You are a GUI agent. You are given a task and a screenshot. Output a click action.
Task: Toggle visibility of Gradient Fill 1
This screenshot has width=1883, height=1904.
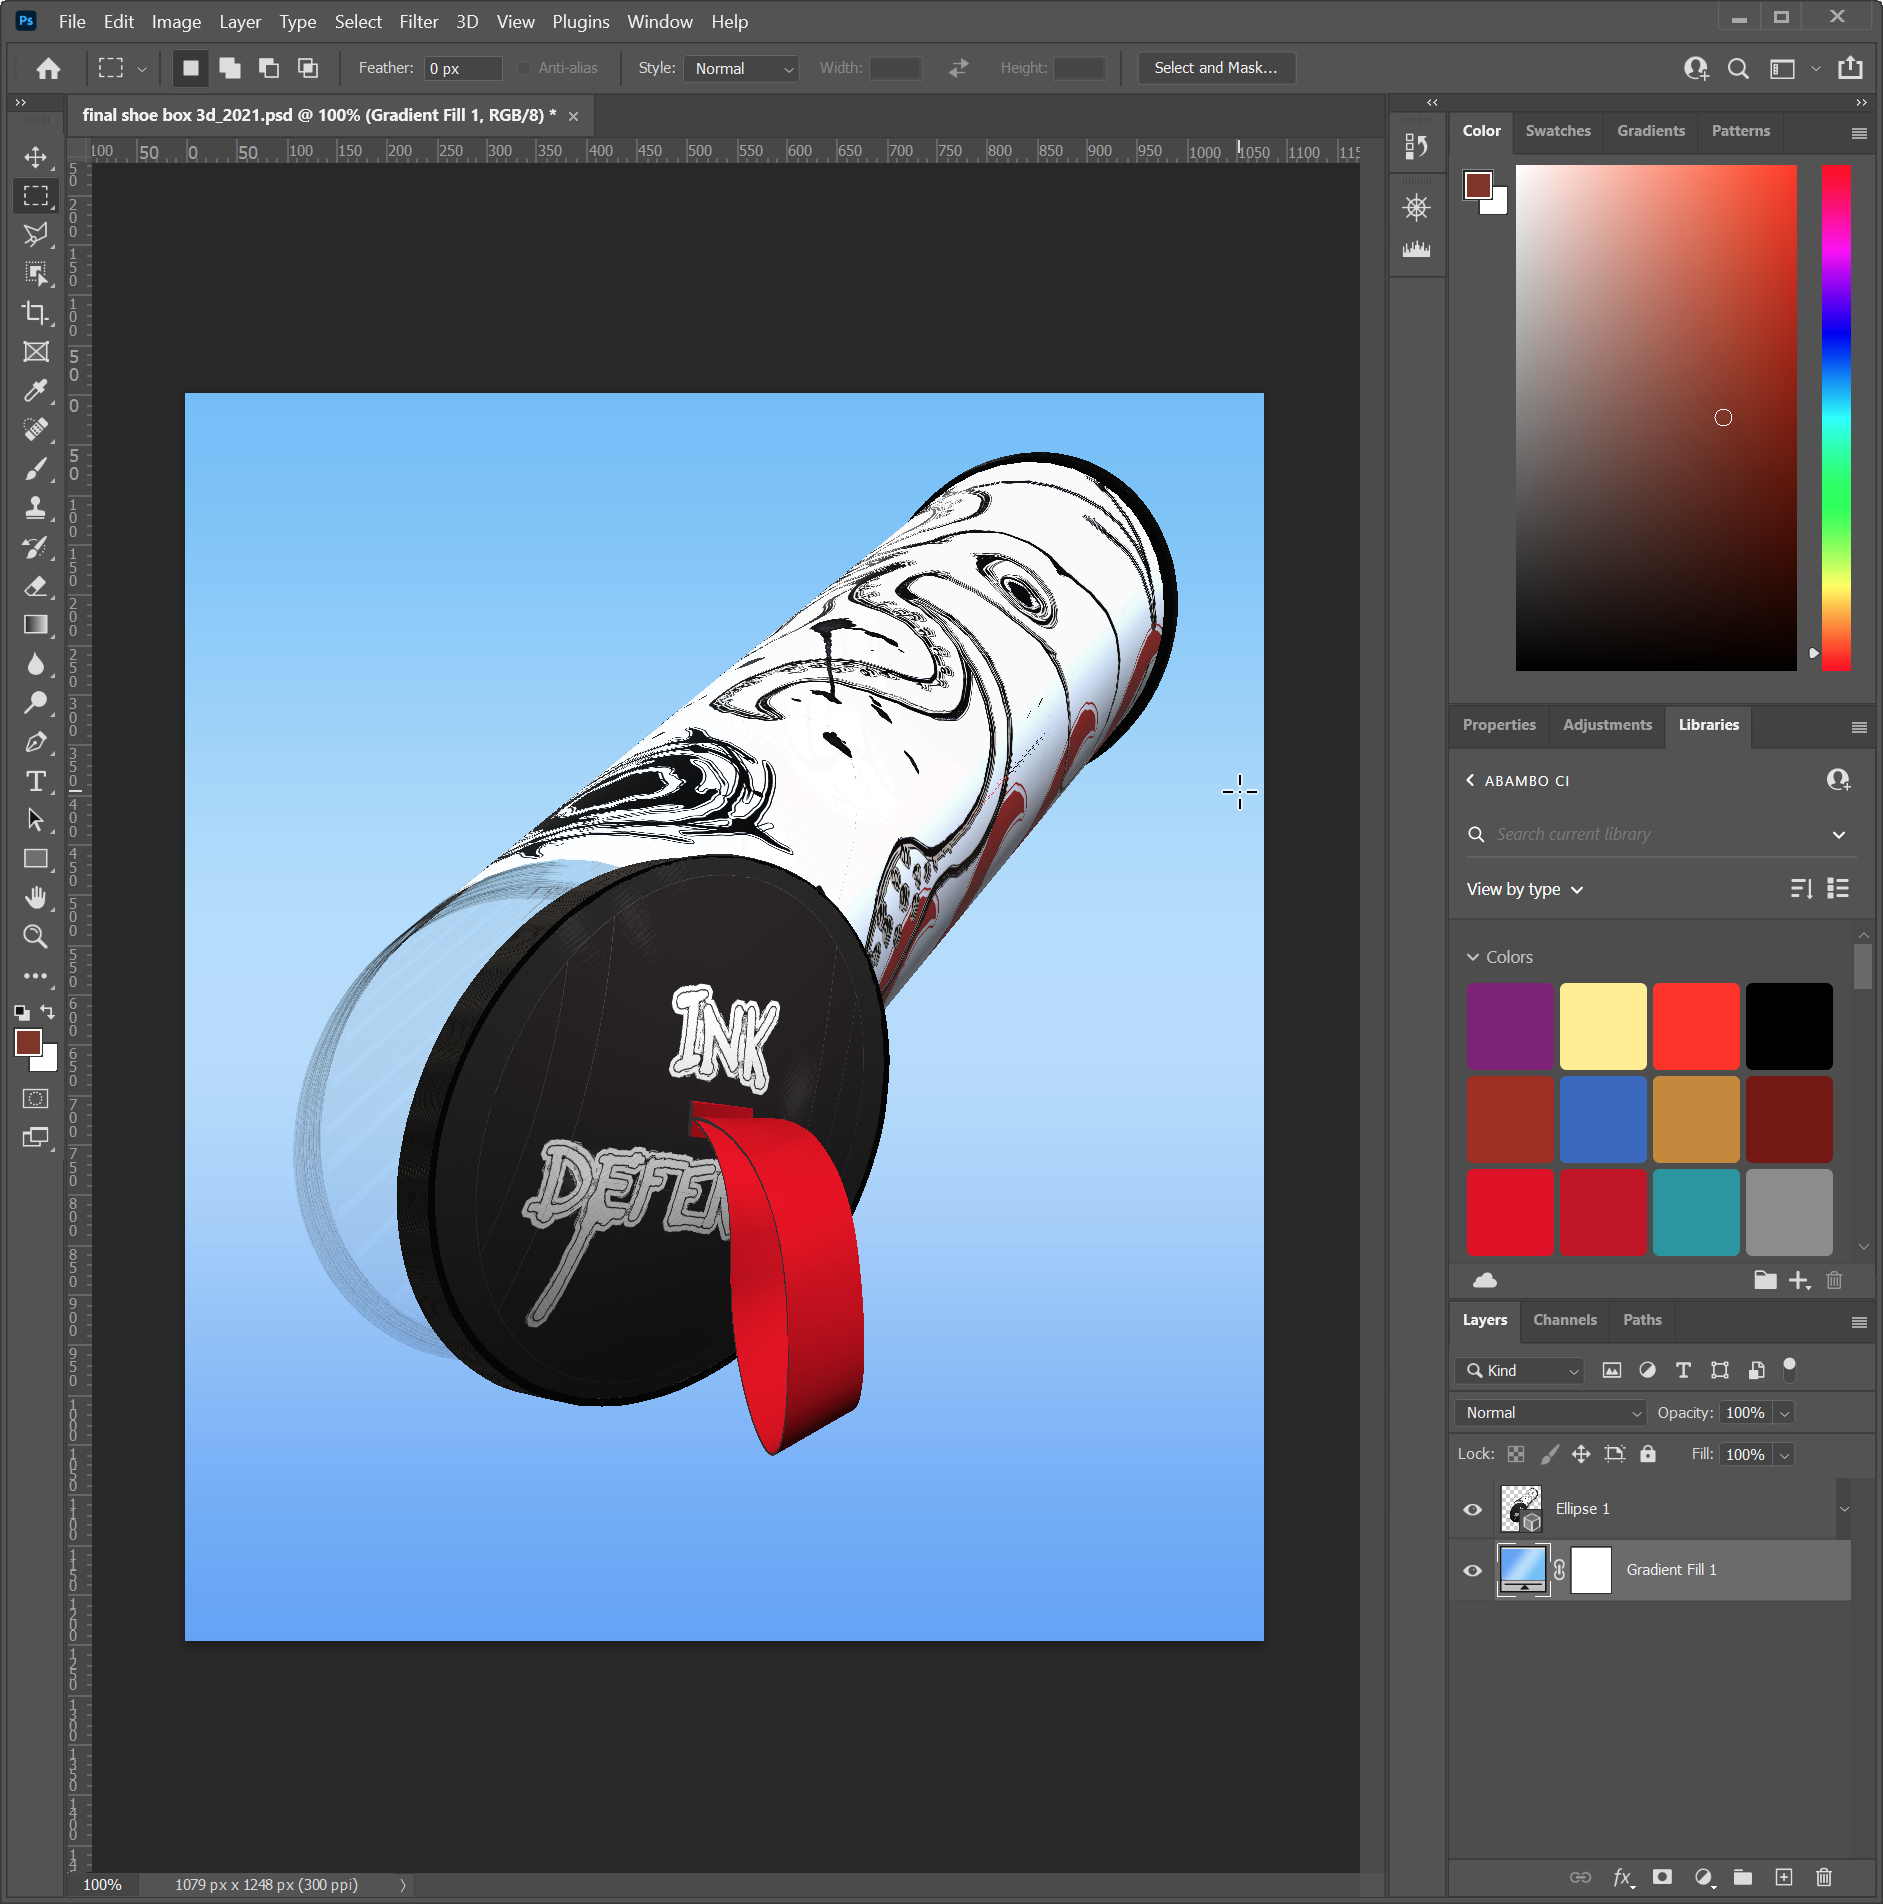pos(1472,1570)
